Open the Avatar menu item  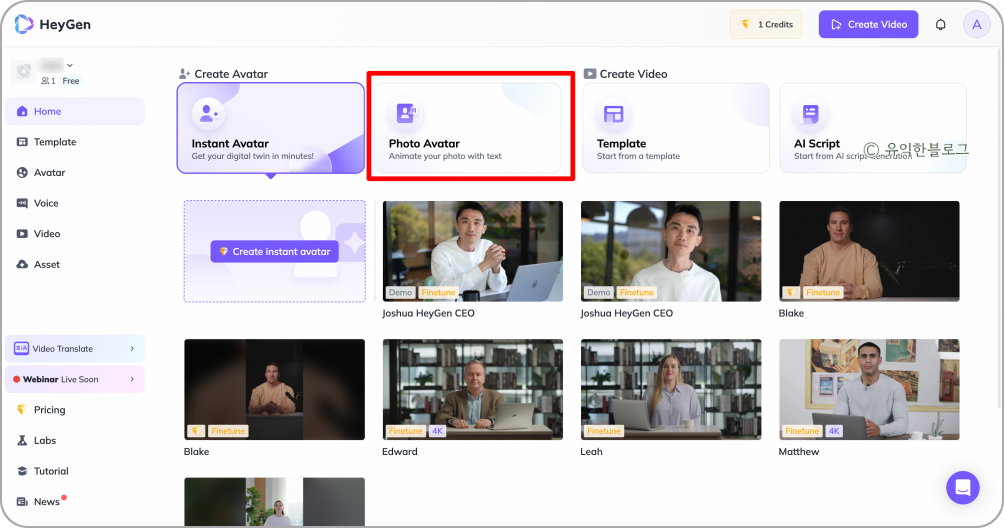coord(75,173)
